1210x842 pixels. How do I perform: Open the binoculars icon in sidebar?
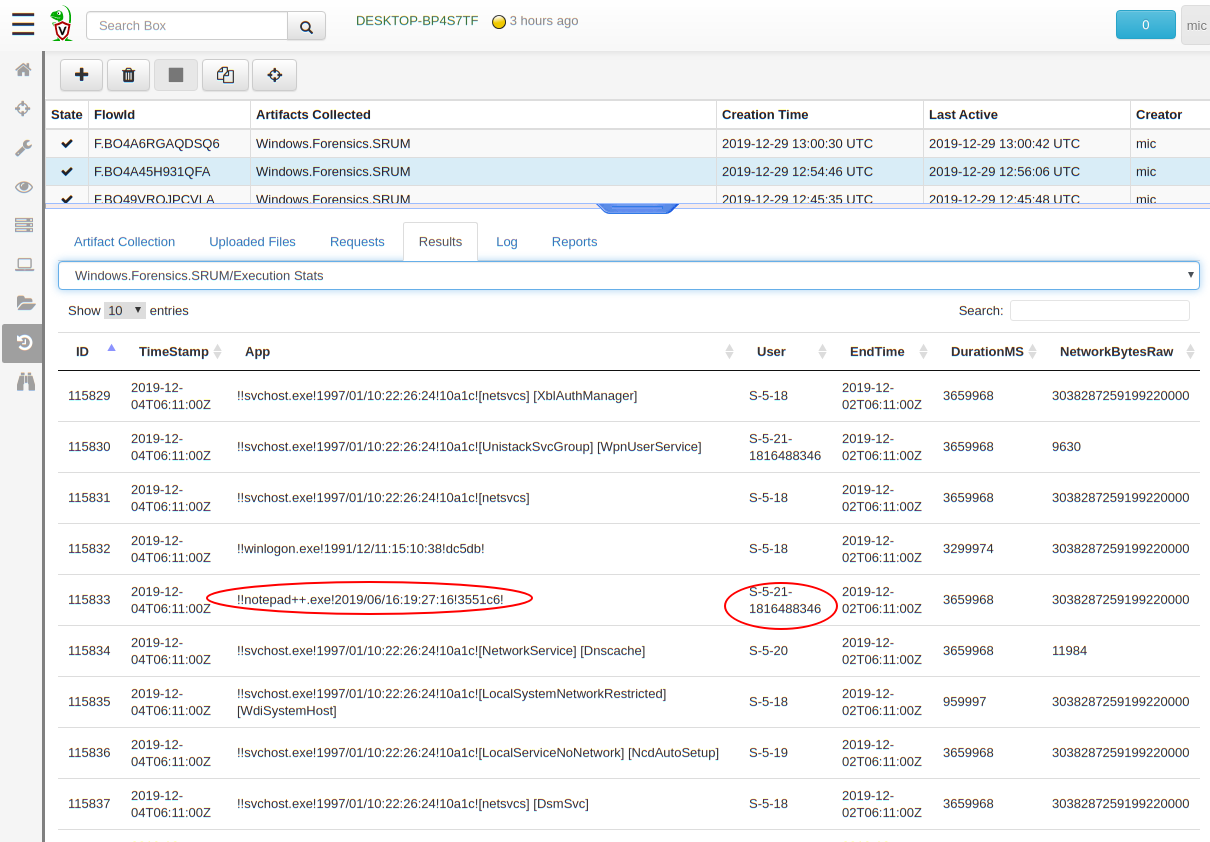(x=23, y=381)
